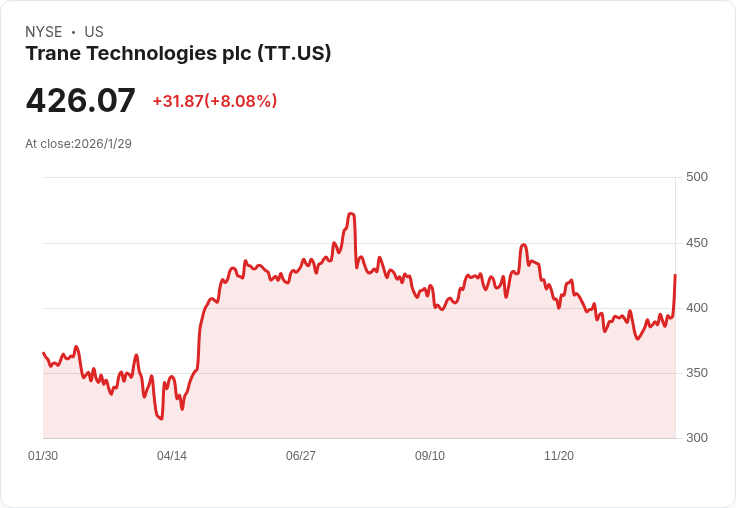Image resolution: width=736 pixels, height=508 pixels.
Task: Click the 350 y-axis price label
Action: (697, 373)
